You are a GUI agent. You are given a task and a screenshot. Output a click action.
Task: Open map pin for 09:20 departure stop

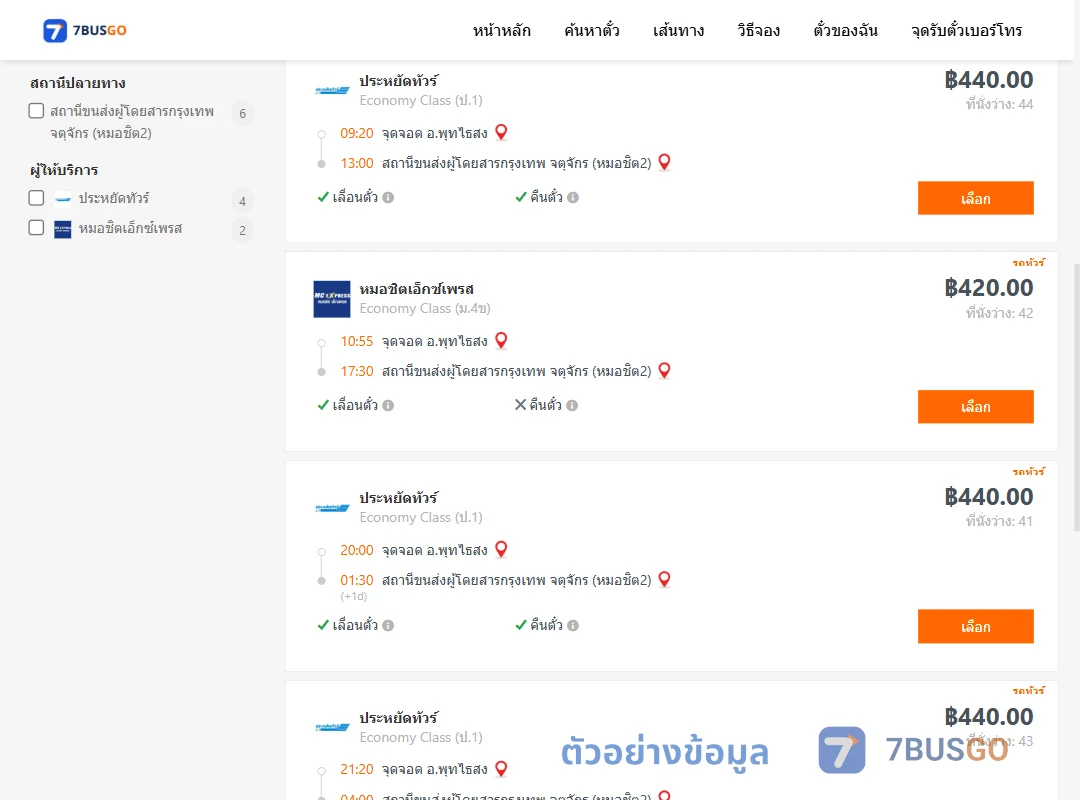(x=501, y=132)
